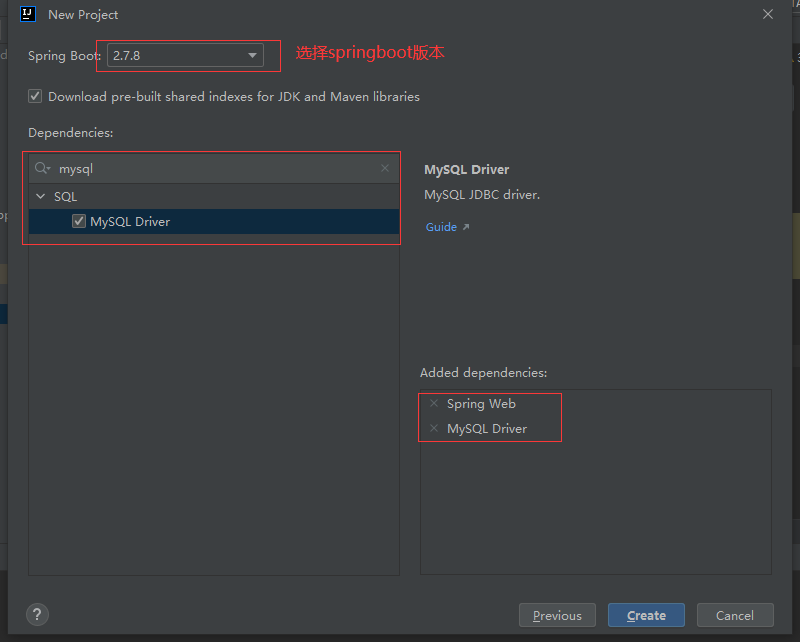The image size is (800, 642).
Task: Click the dependency search field containing mysql
Action: pyautogui.click(x=214, y=168)
